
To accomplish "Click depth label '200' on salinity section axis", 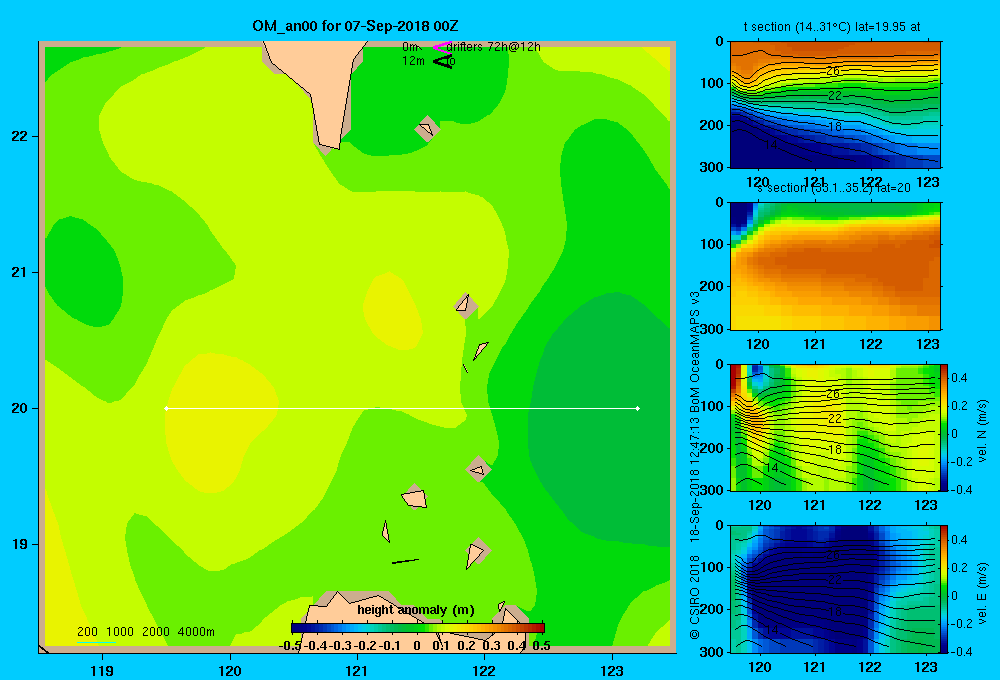I will point(712,286).
